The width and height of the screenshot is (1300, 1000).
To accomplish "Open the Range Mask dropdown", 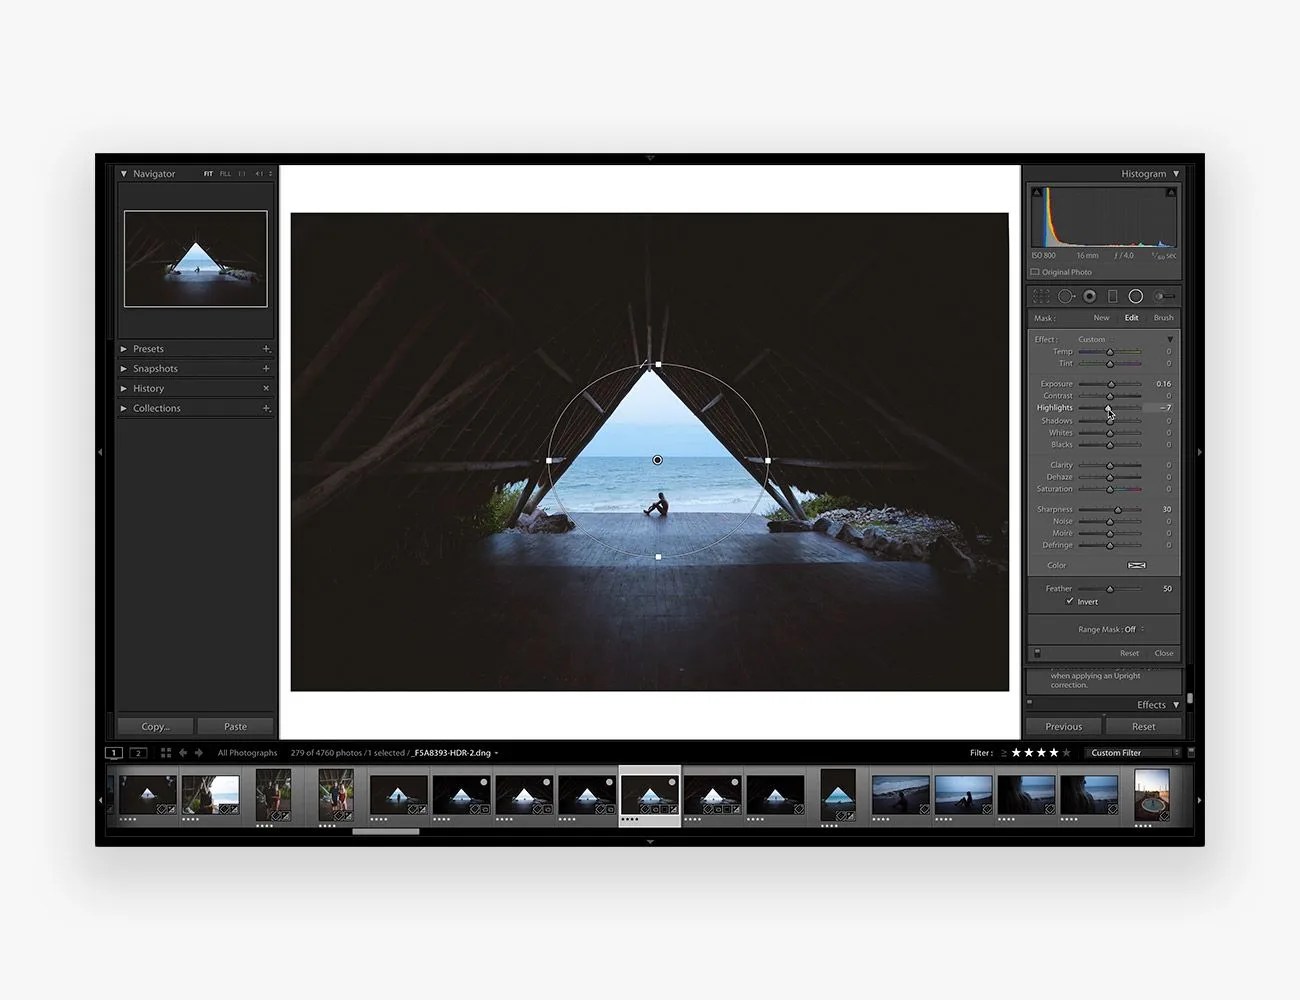I will point(1111,629).
